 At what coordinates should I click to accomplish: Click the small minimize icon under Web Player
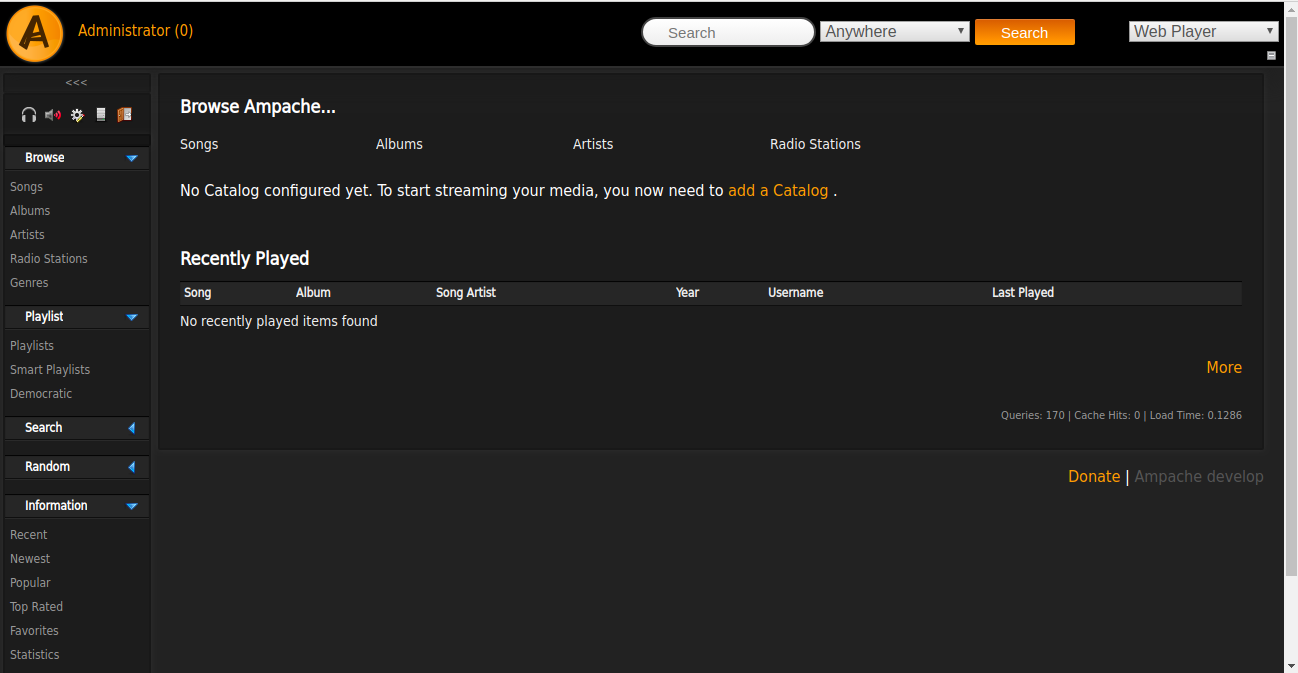tap(1271, 56)
